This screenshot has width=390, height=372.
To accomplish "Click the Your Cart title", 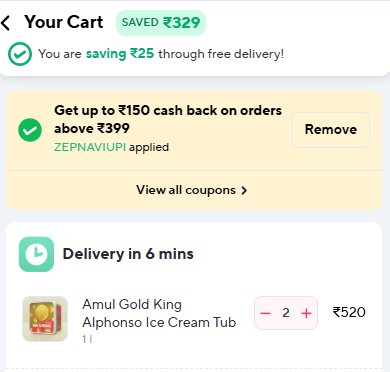I will 64,22.
